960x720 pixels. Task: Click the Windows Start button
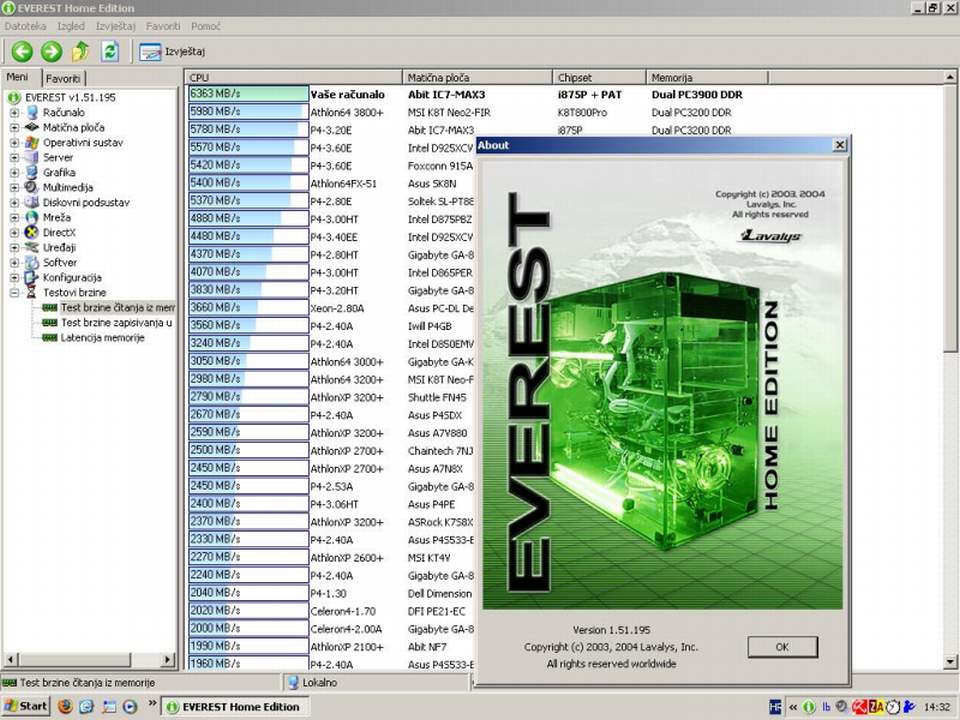tap(25, 706)
